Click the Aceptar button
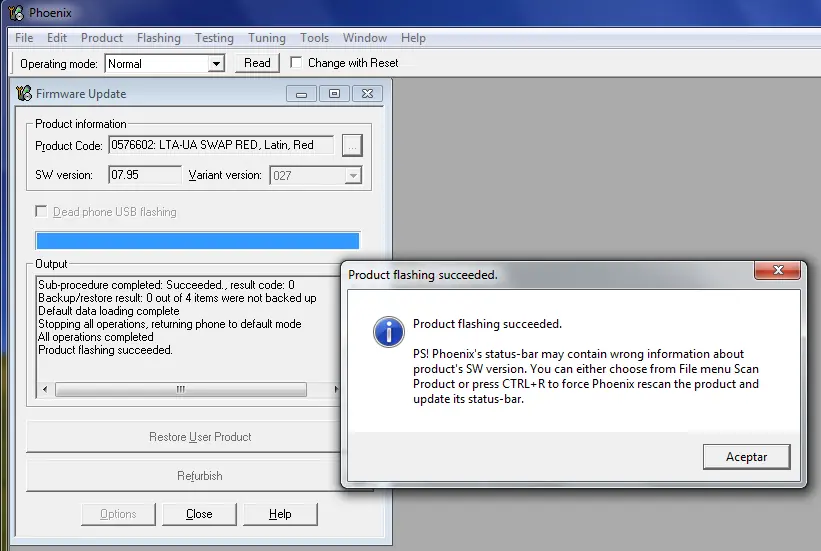 746,457
